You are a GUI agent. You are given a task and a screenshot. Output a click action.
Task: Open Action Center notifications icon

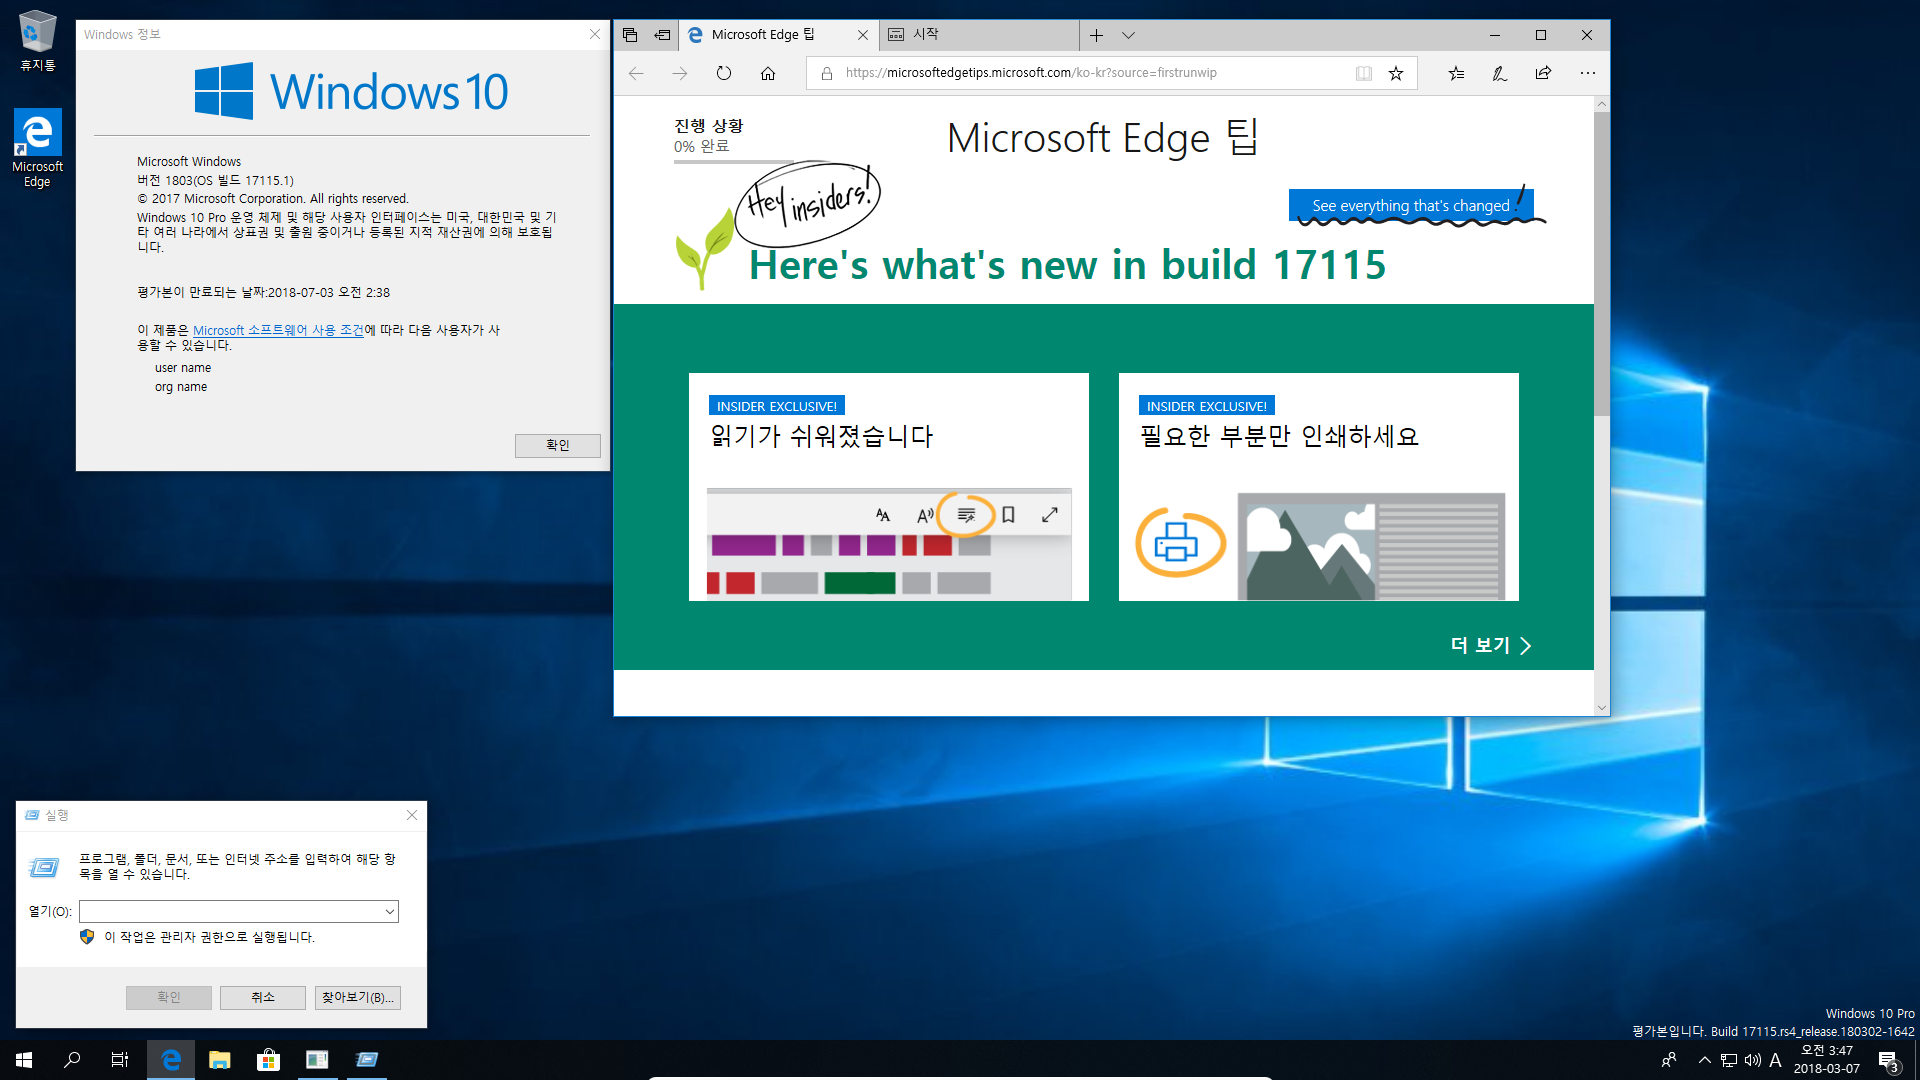pos(1888,1060)
